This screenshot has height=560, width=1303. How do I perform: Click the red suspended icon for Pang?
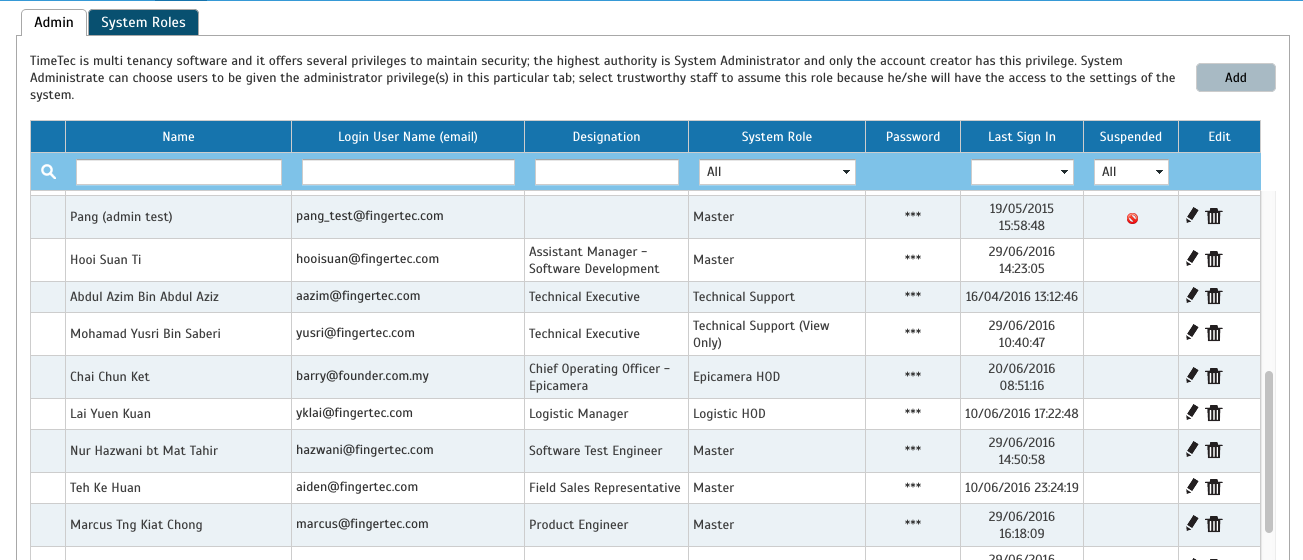1132,217
